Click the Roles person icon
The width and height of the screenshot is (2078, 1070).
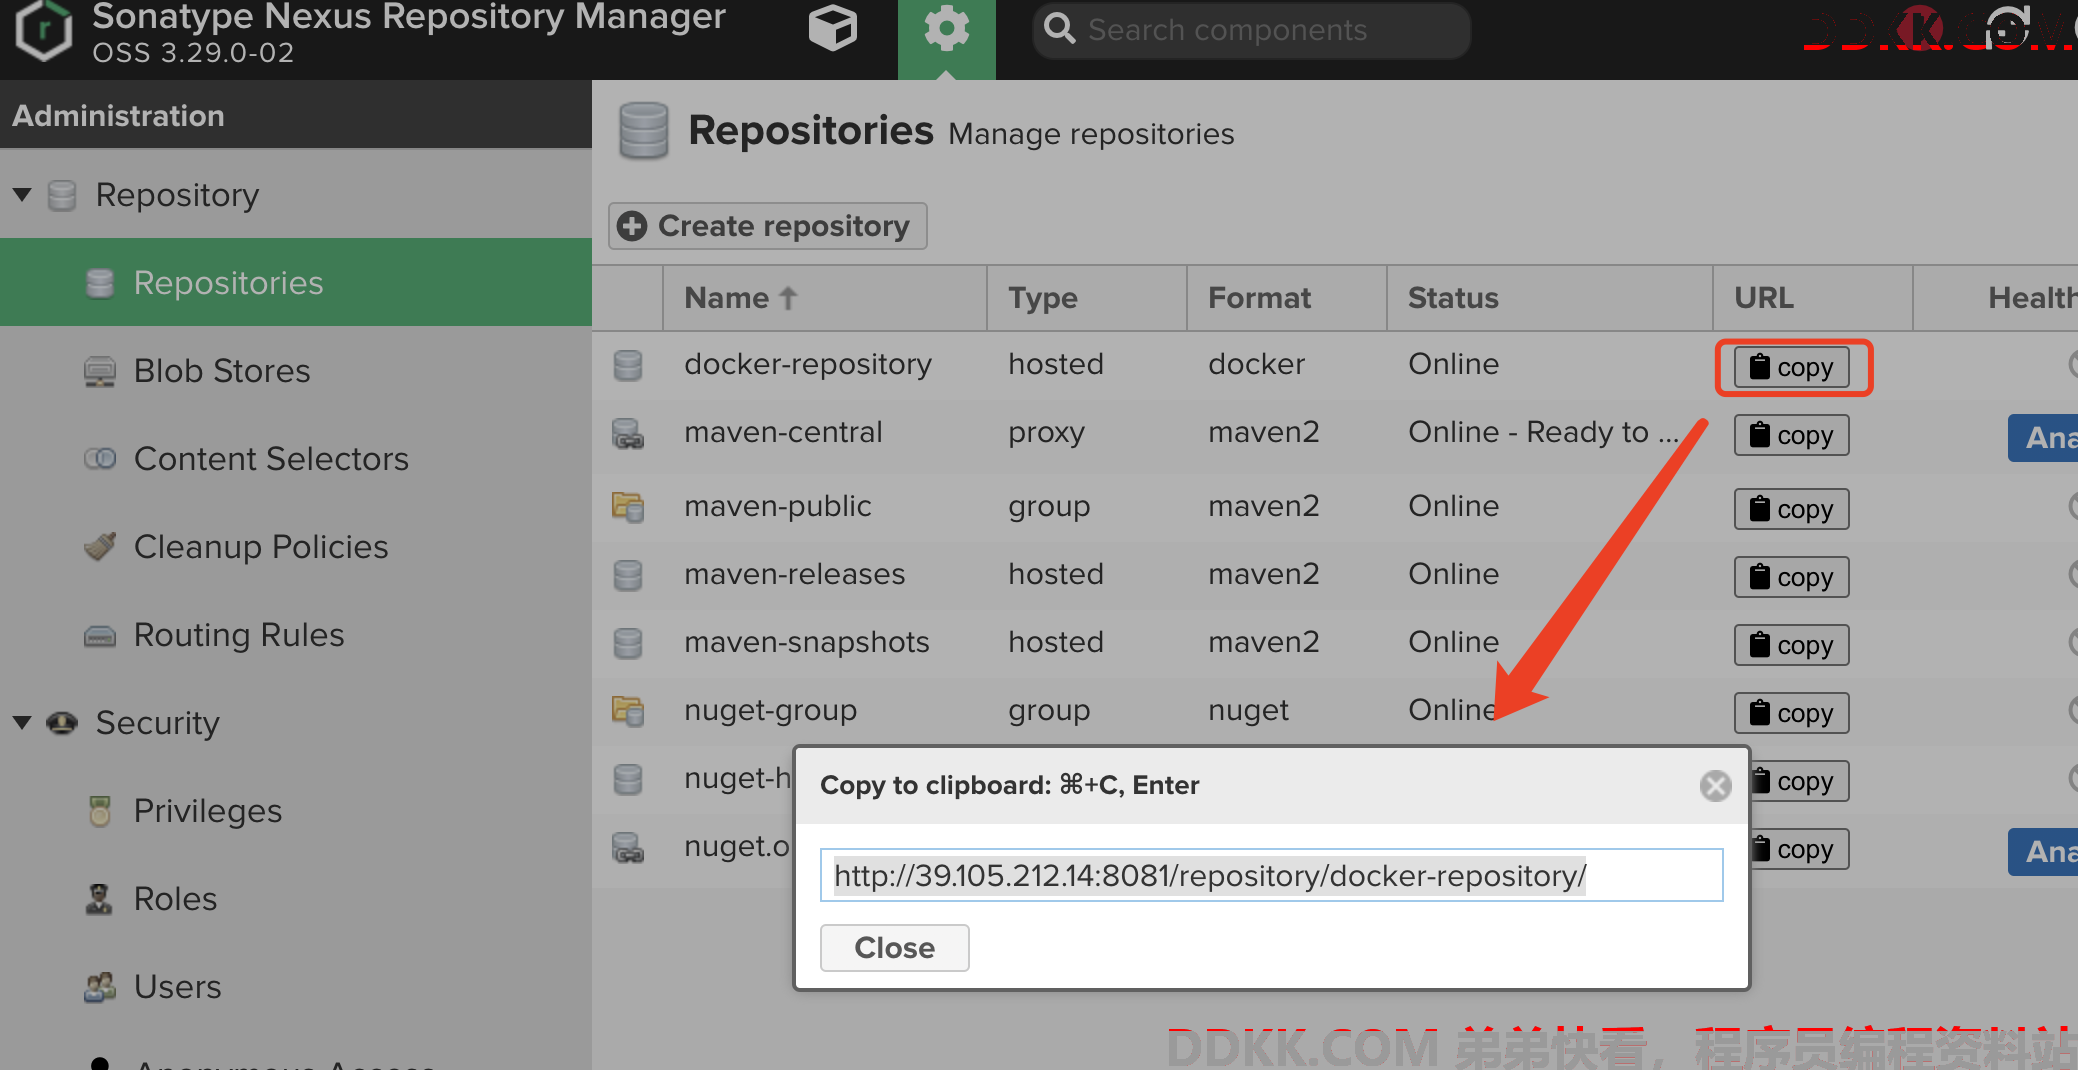[99, 899]
